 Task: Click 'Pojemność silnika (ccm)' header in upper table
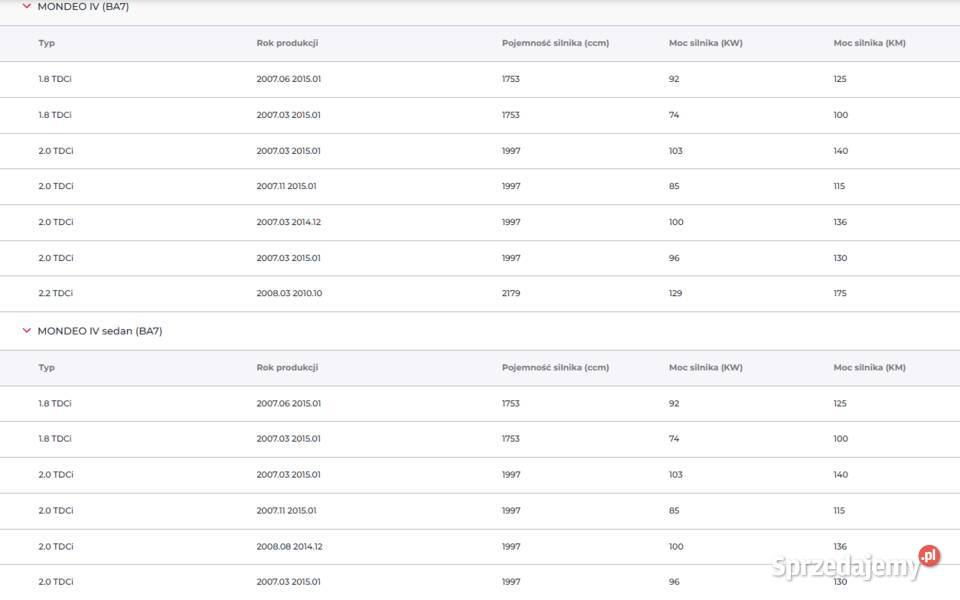click(x=555, y=43)
